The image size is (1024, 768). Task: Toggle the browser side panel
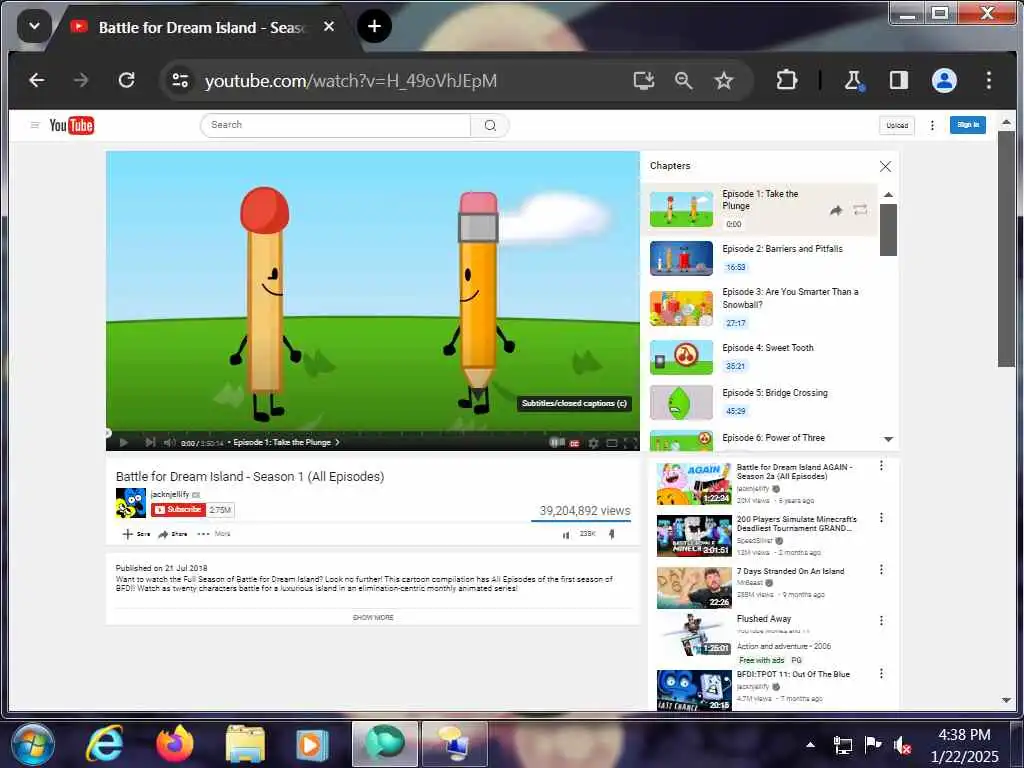coord(899,80)
